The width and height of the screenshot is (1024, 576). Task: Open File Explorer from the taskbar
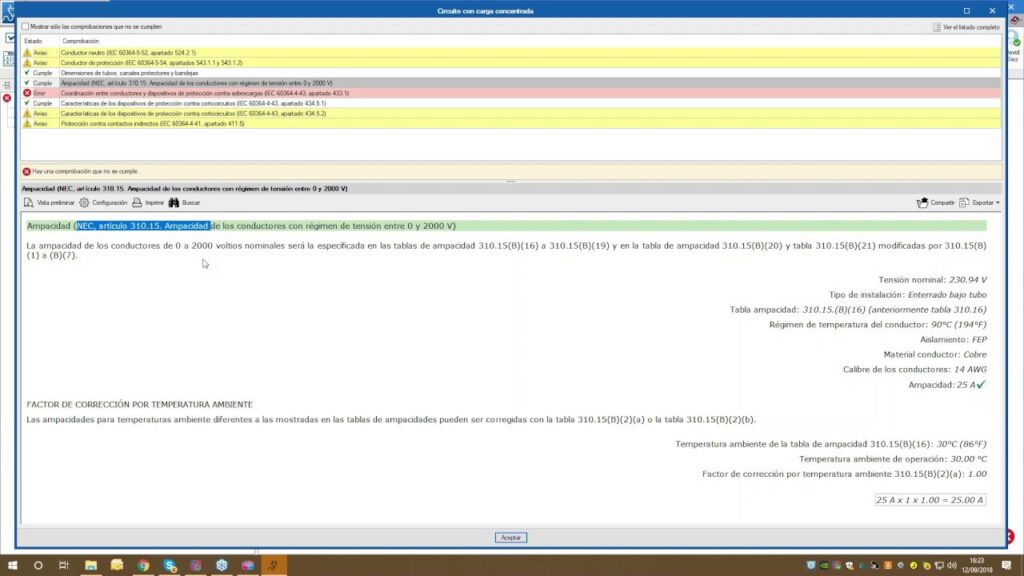tap(91, 565)
